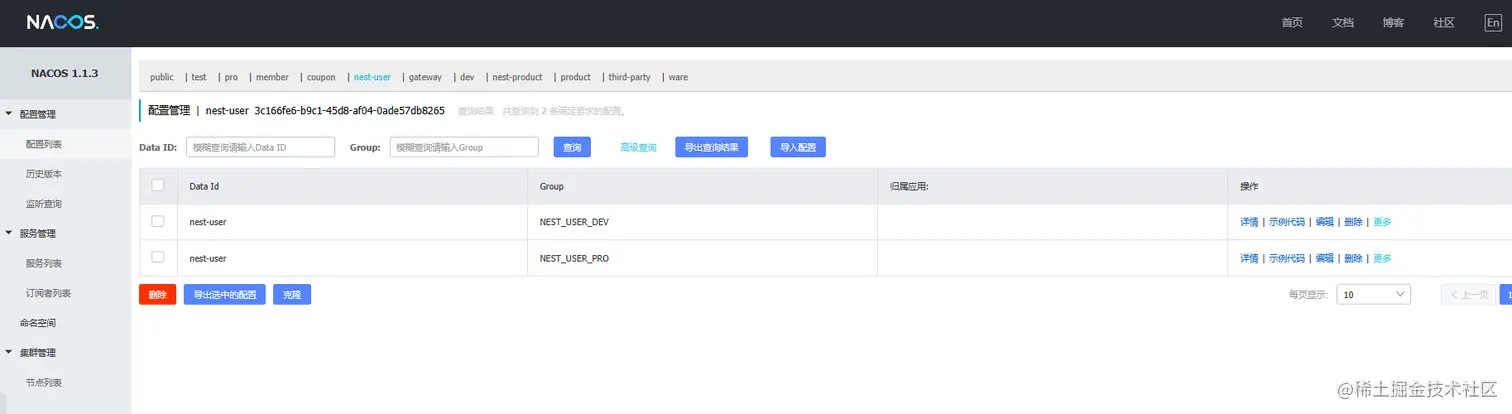Viewport: 1512px width, 414px height.
Task: Switch to the nest-product namespace tab
Action: [518, 77]
